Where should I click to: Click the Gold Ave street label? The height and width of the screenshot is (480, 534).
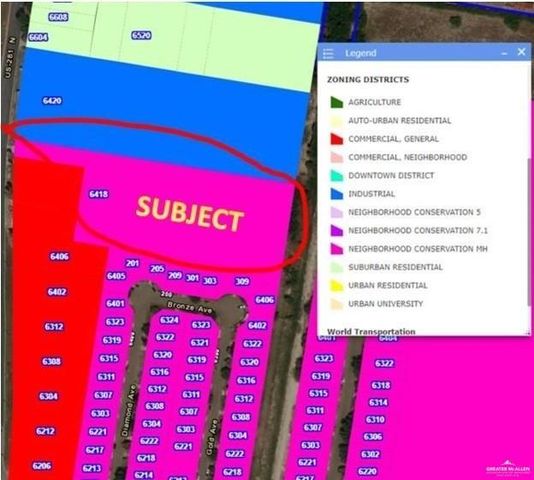point(211,437)
